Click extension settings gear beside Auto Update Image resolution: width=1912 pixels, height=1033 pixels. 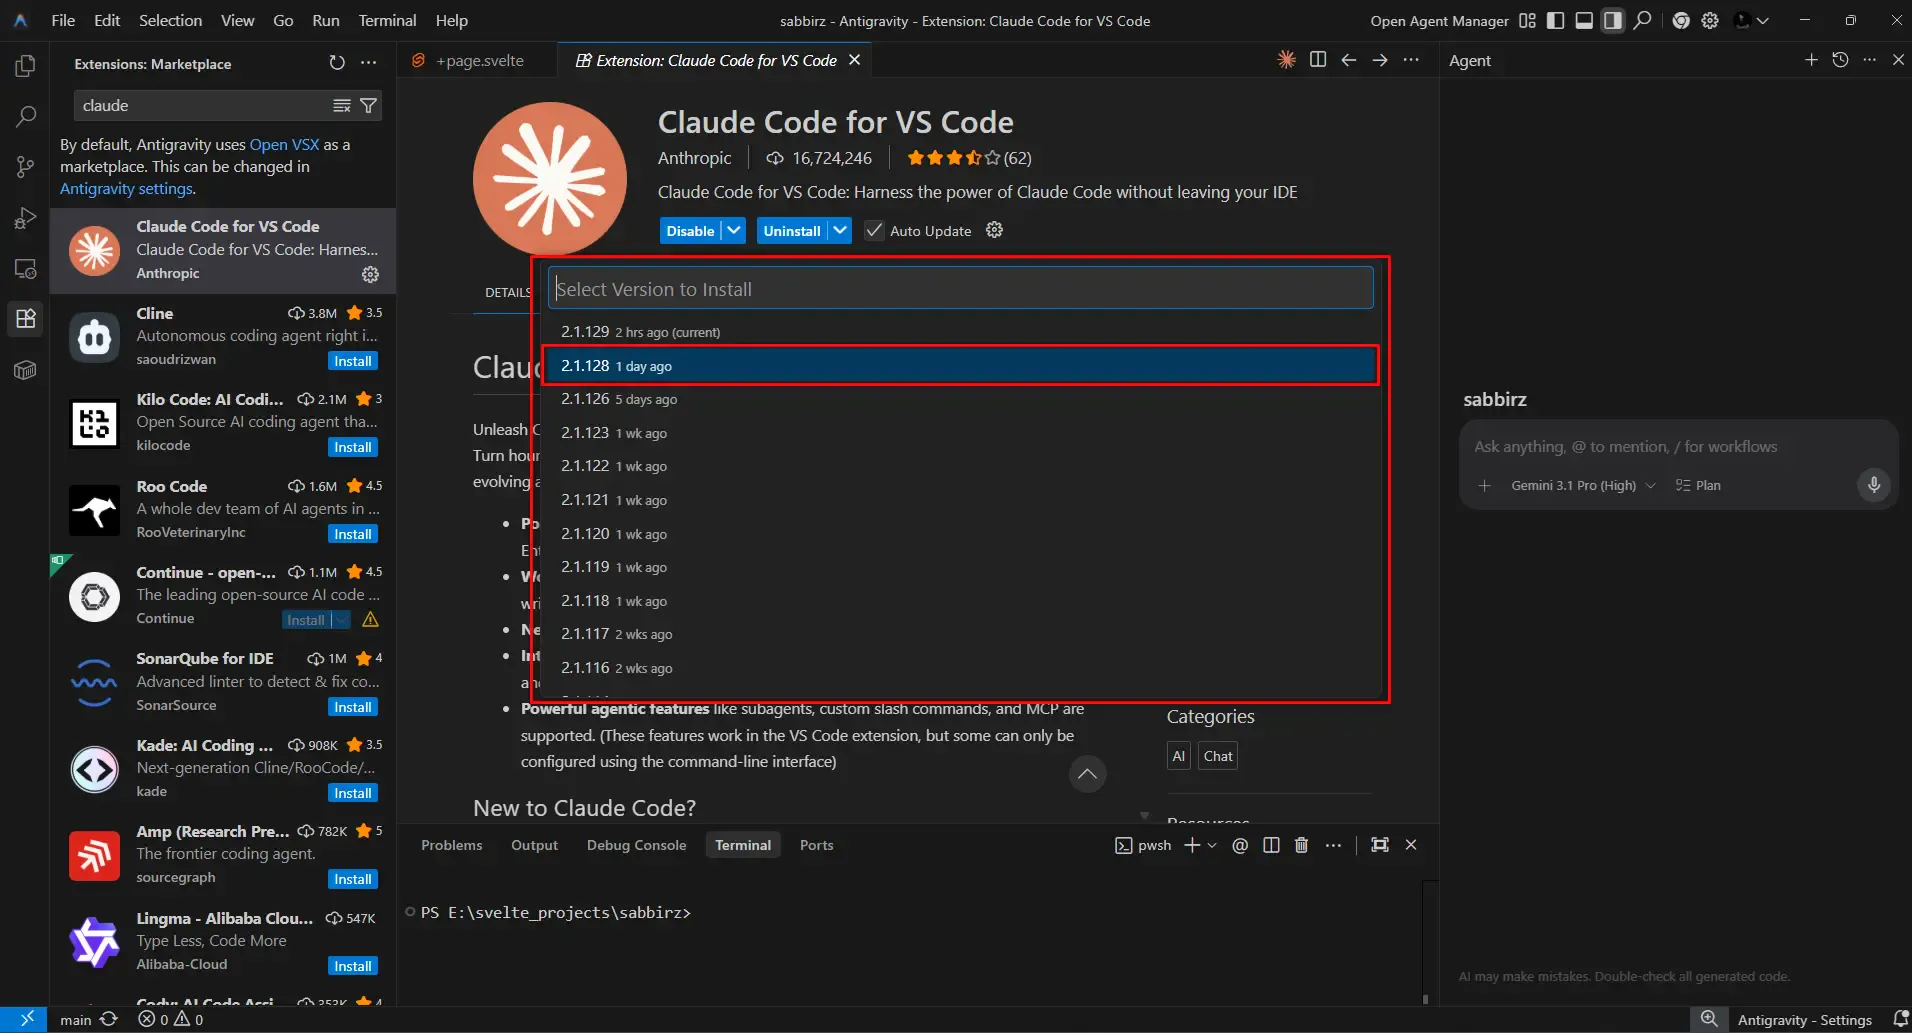(x=994, y=230)
